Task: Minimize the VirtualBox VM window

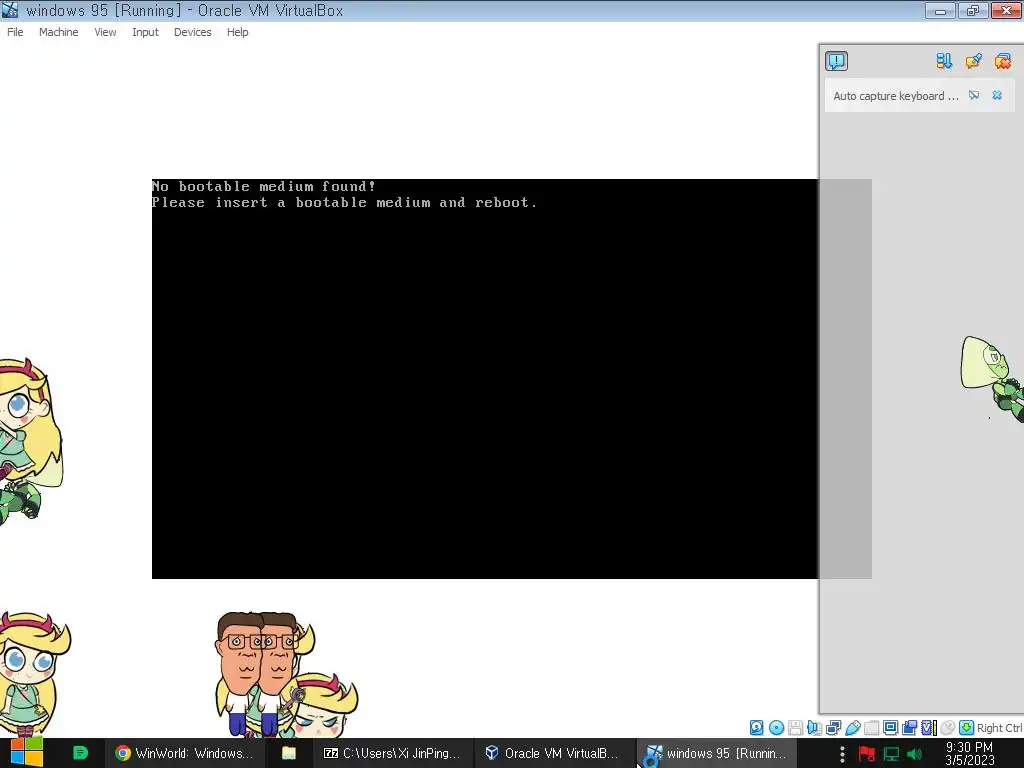Action: (x=940, y=10)
